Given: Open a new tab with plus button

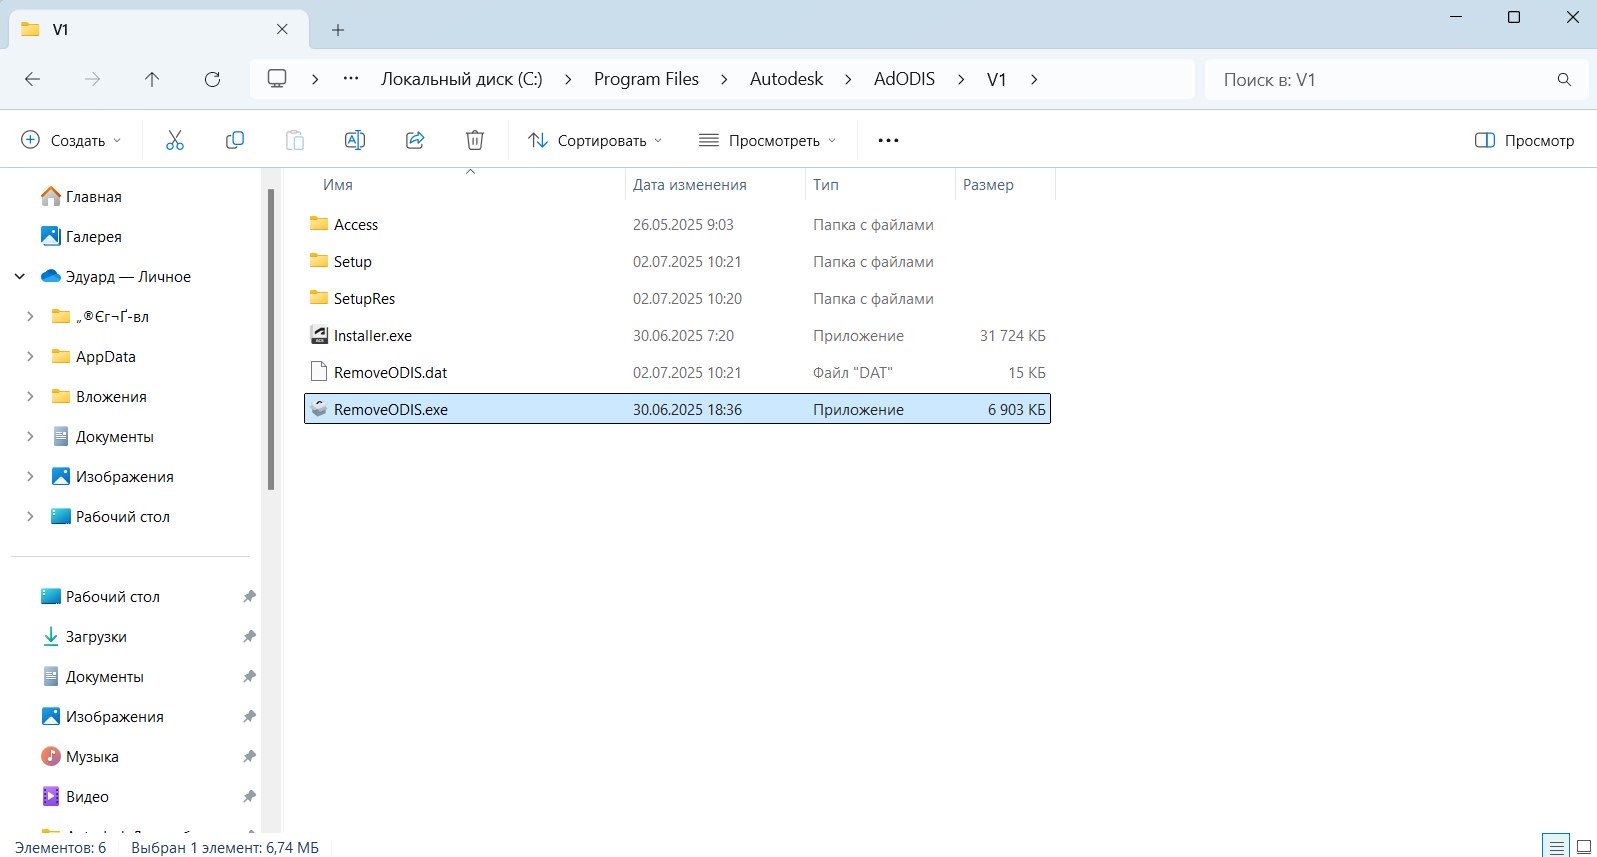Looking at the screenshot, I should tap(338, 30).
